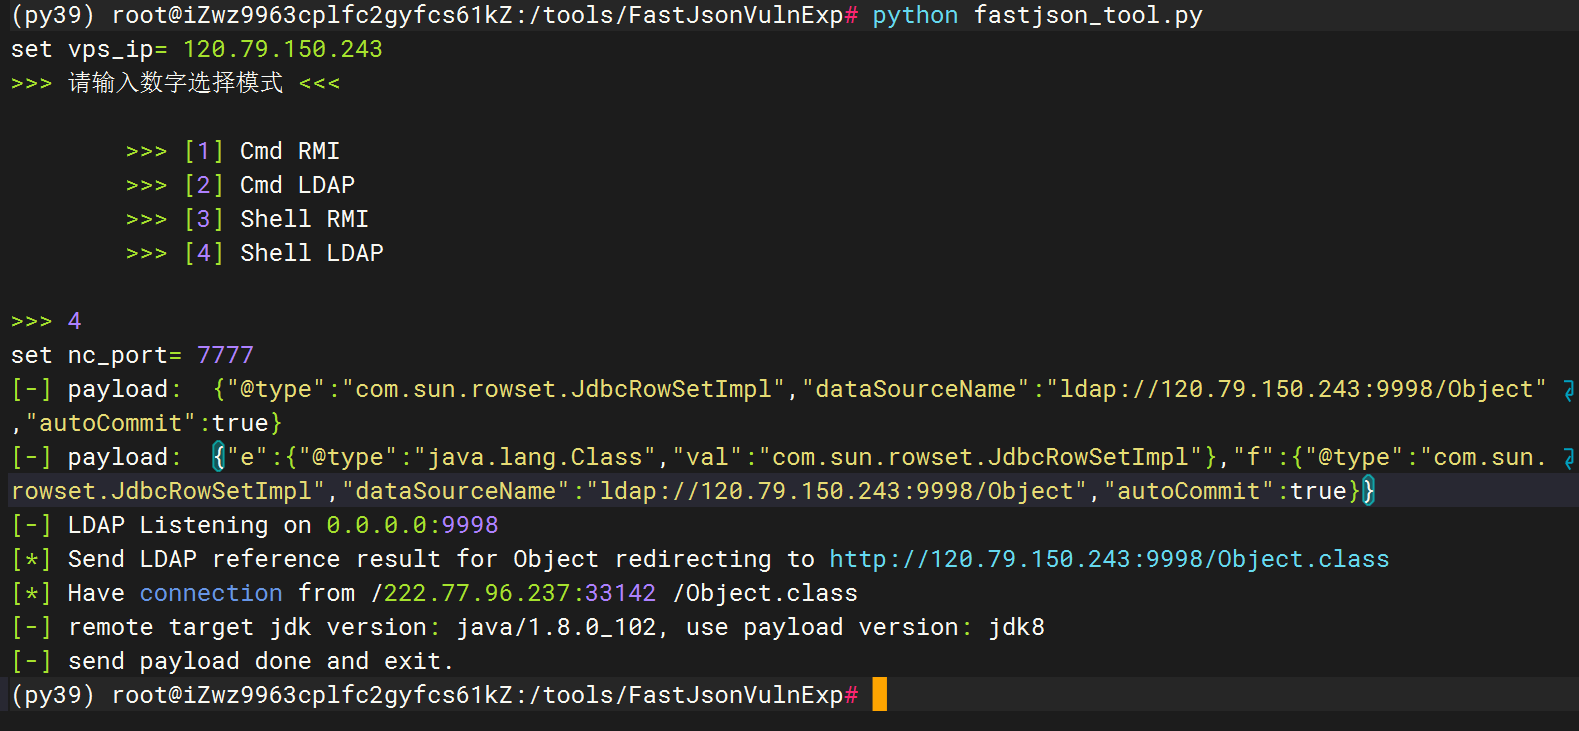Click the 'LDAP Listening on' address 0.0.0.0:9998
The image size is (1579, 731).
click(x=412, y=525)
